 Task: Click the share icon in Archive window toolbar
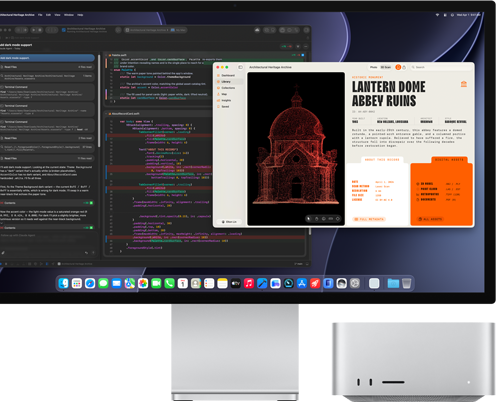[404, 67]
